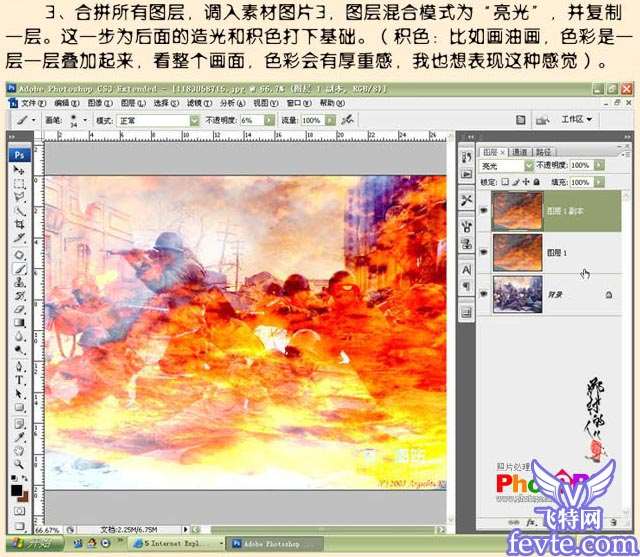Reset default foreground and background colors
This screenshot has width=640, height=557.
[14, 478]
